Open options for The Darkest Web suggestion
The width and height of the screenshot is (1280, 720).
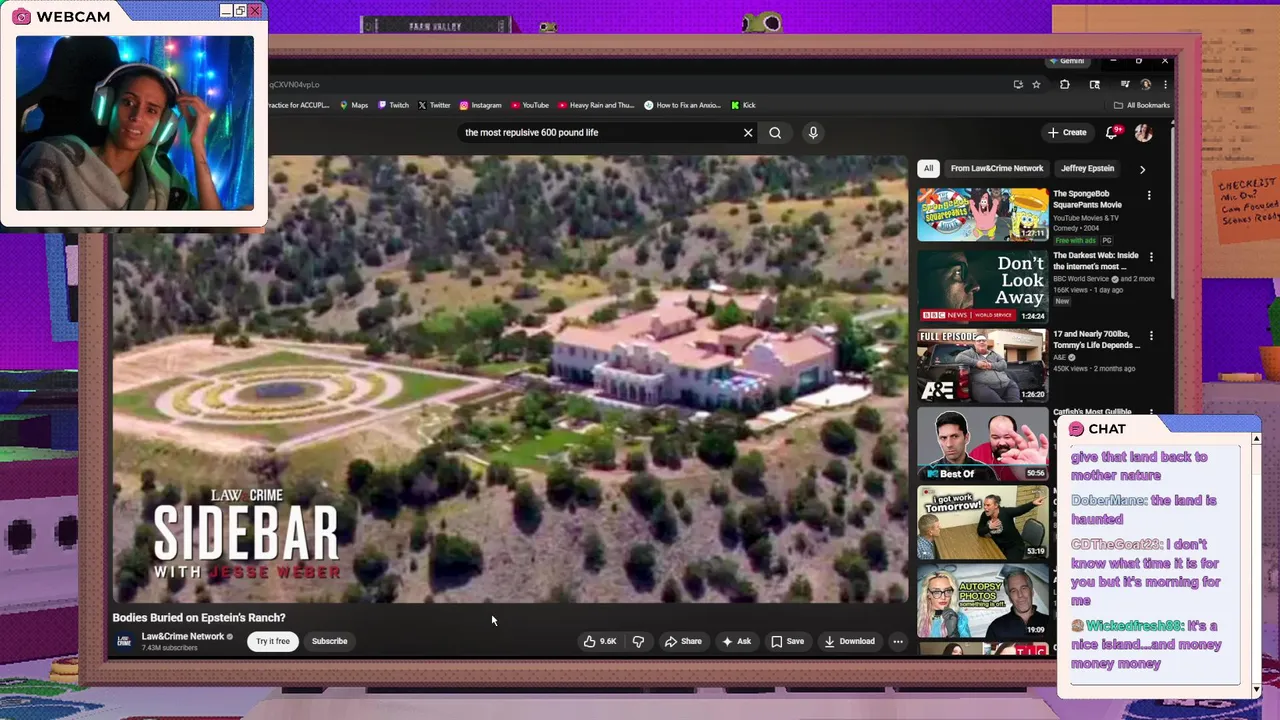(1151, 258)
